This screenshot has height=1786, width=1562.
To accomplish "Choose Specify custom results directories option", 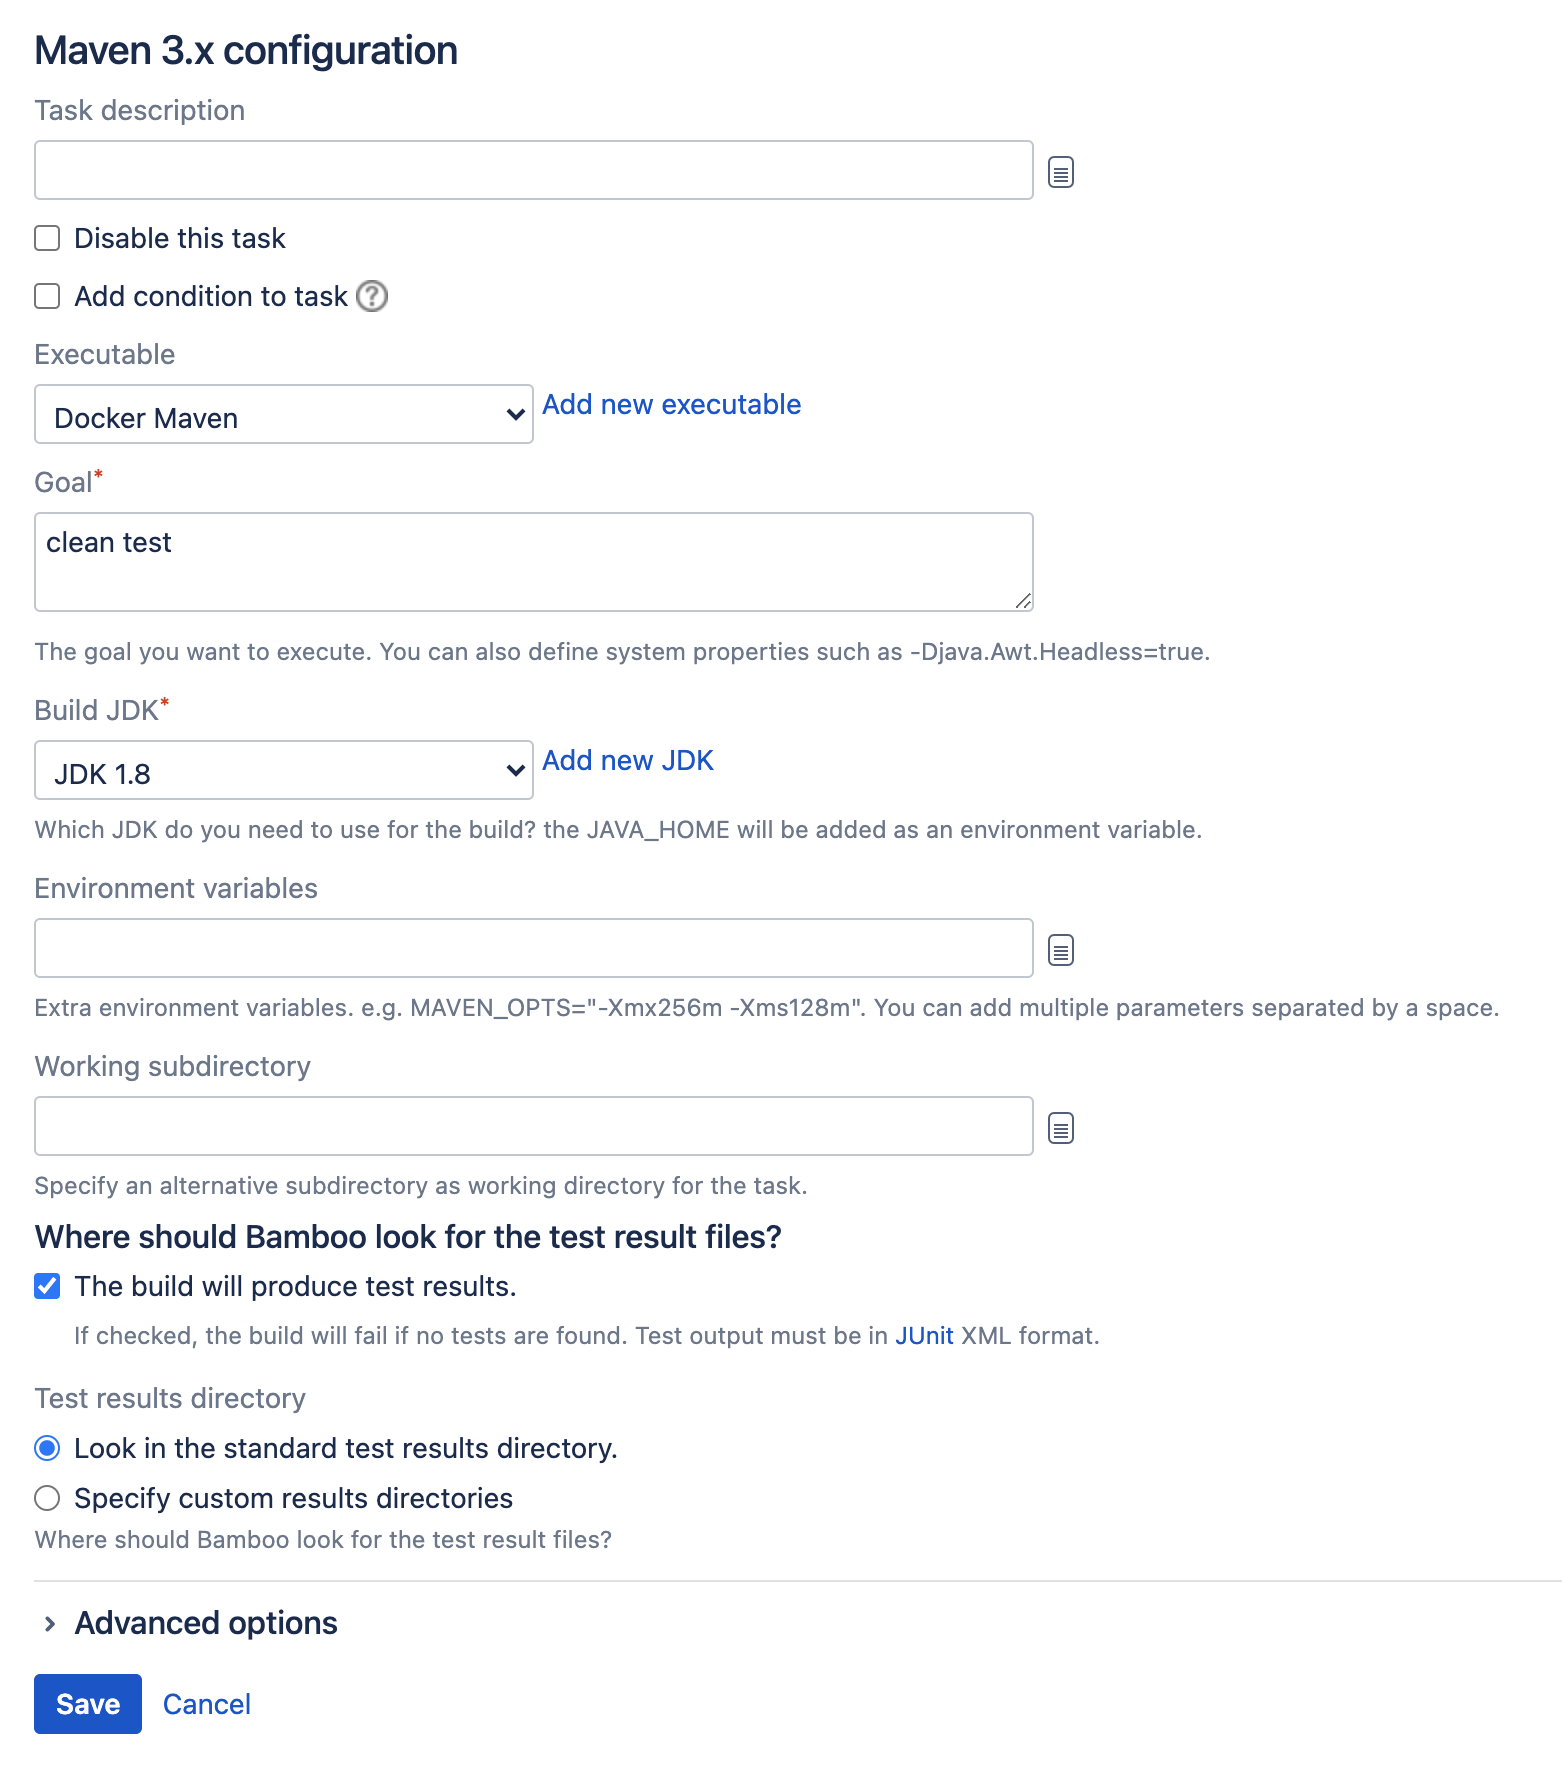I will click(x=47, y=1498).
